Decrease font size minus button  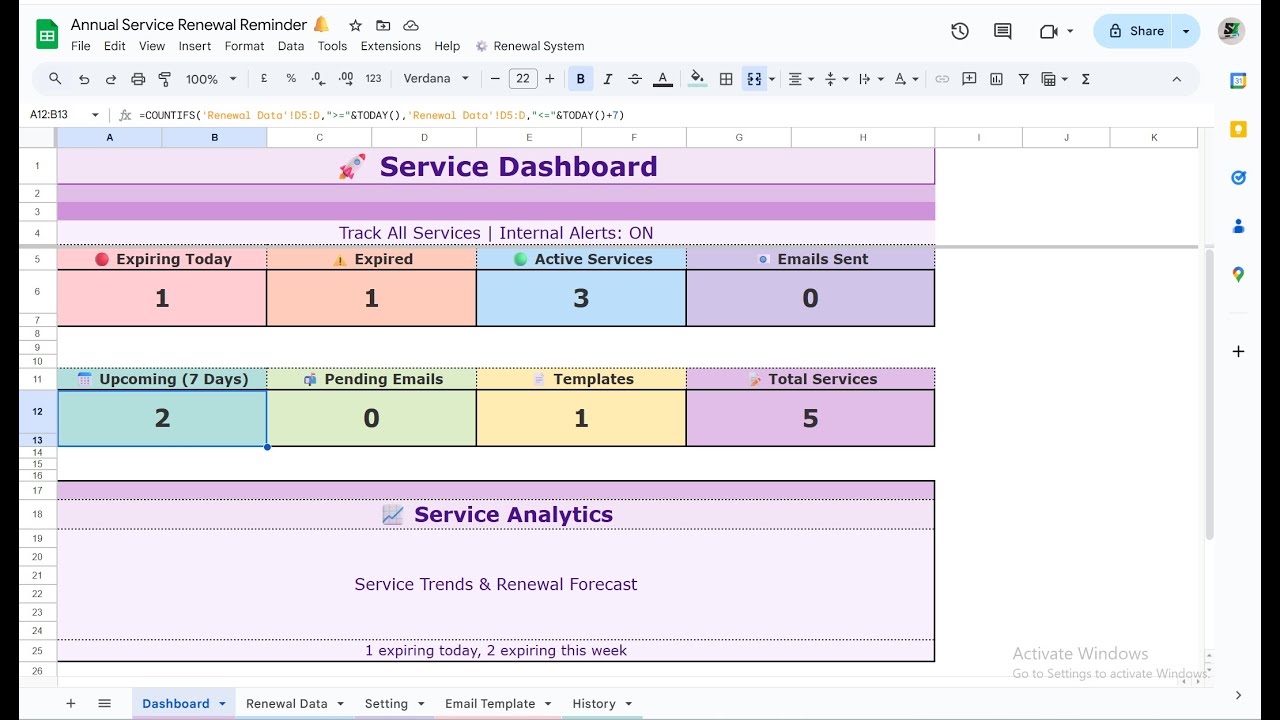(495, 79)
